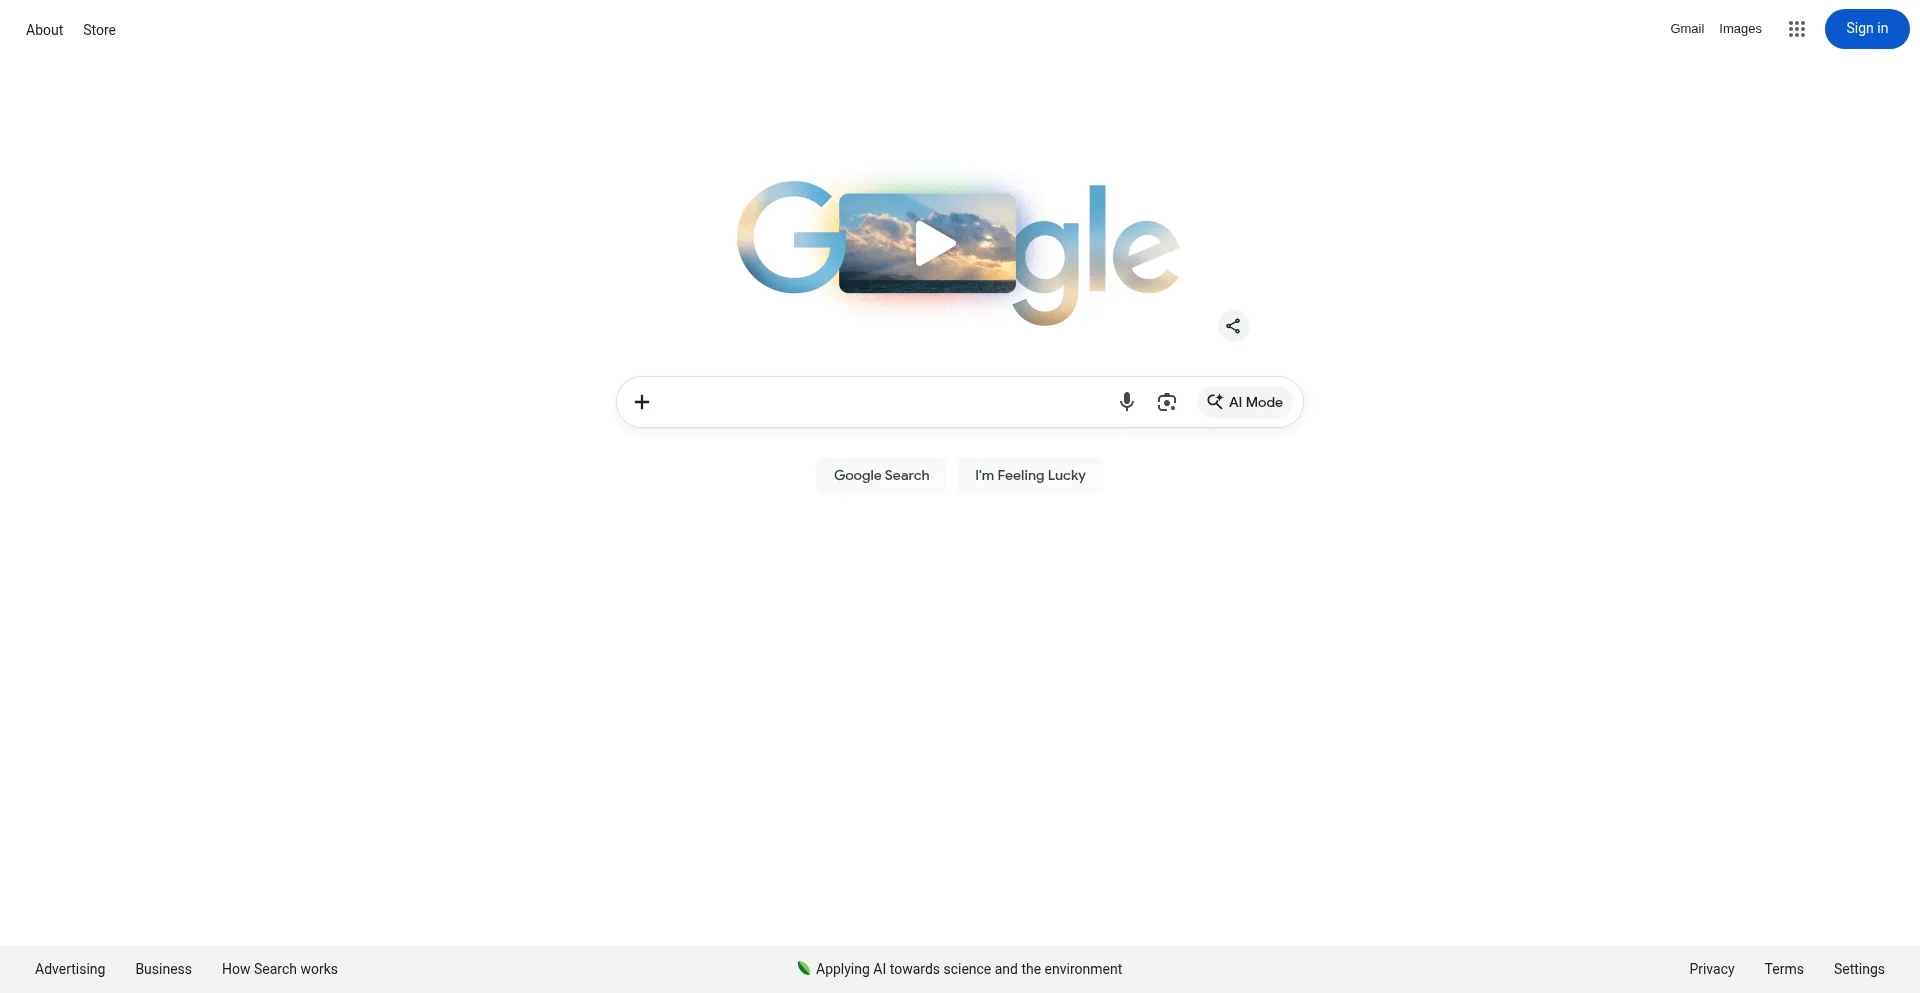Open the Google apps grid icon
This screenshot has height=993, width=1920.
pos(1796,29)
